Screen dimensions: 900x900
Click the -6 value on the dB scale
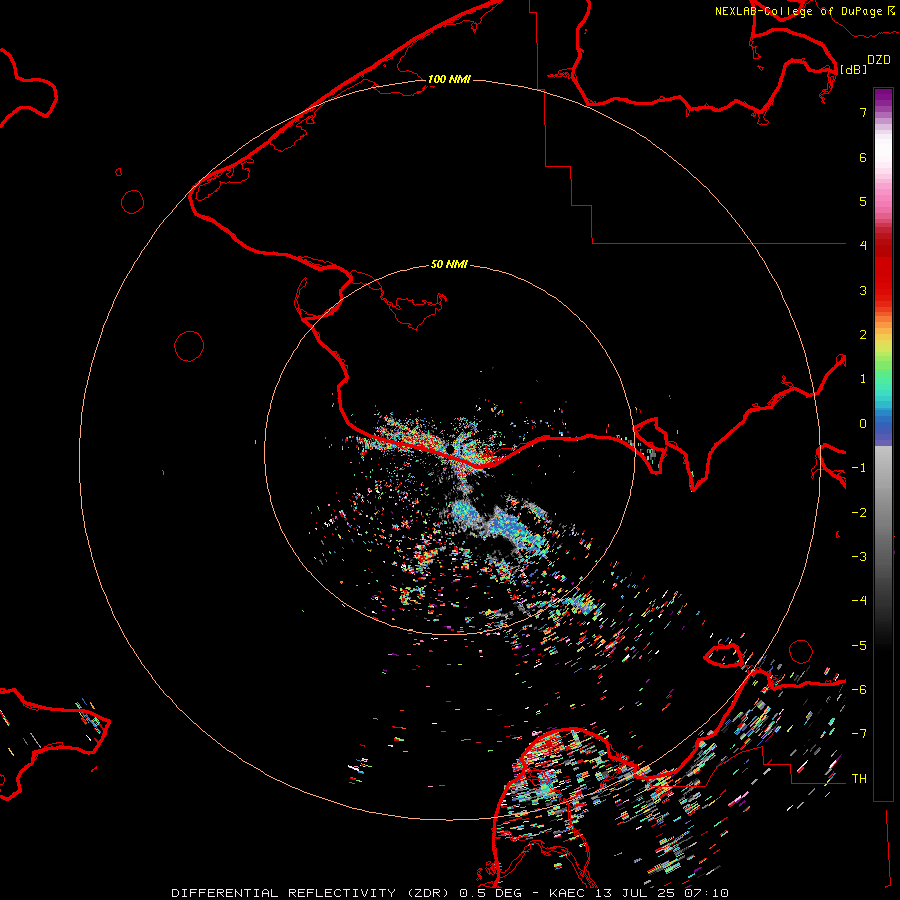coord(859,689)
